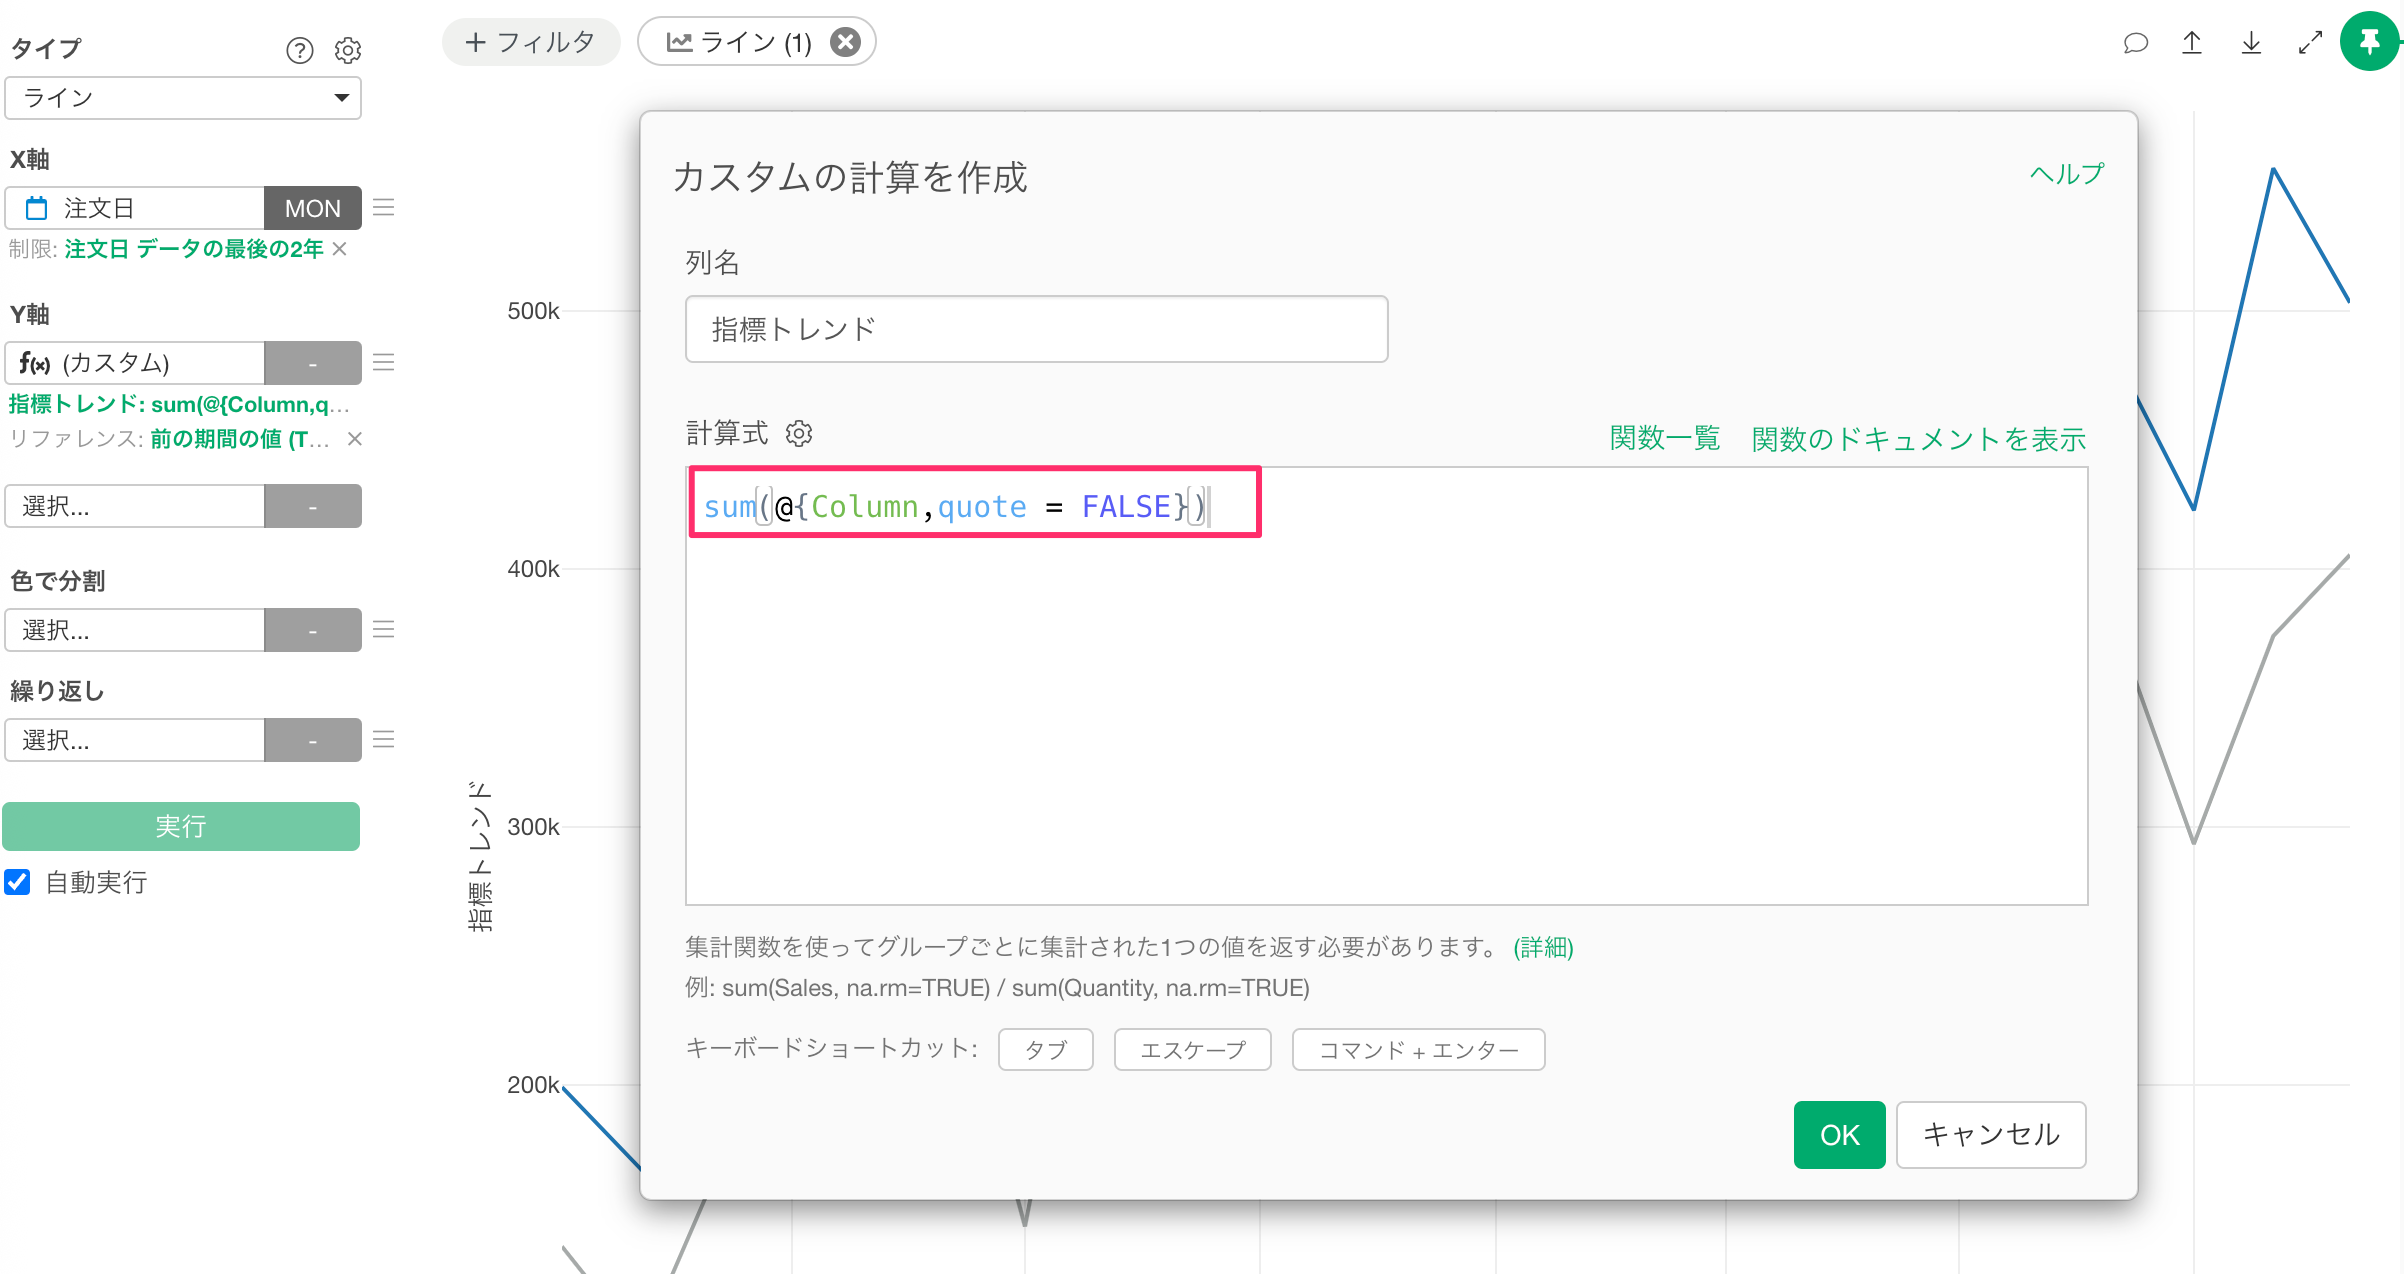Click the タブ shortcut key
The width and height of the screenshot is (2404, 1274).
coord(1046,1049)
